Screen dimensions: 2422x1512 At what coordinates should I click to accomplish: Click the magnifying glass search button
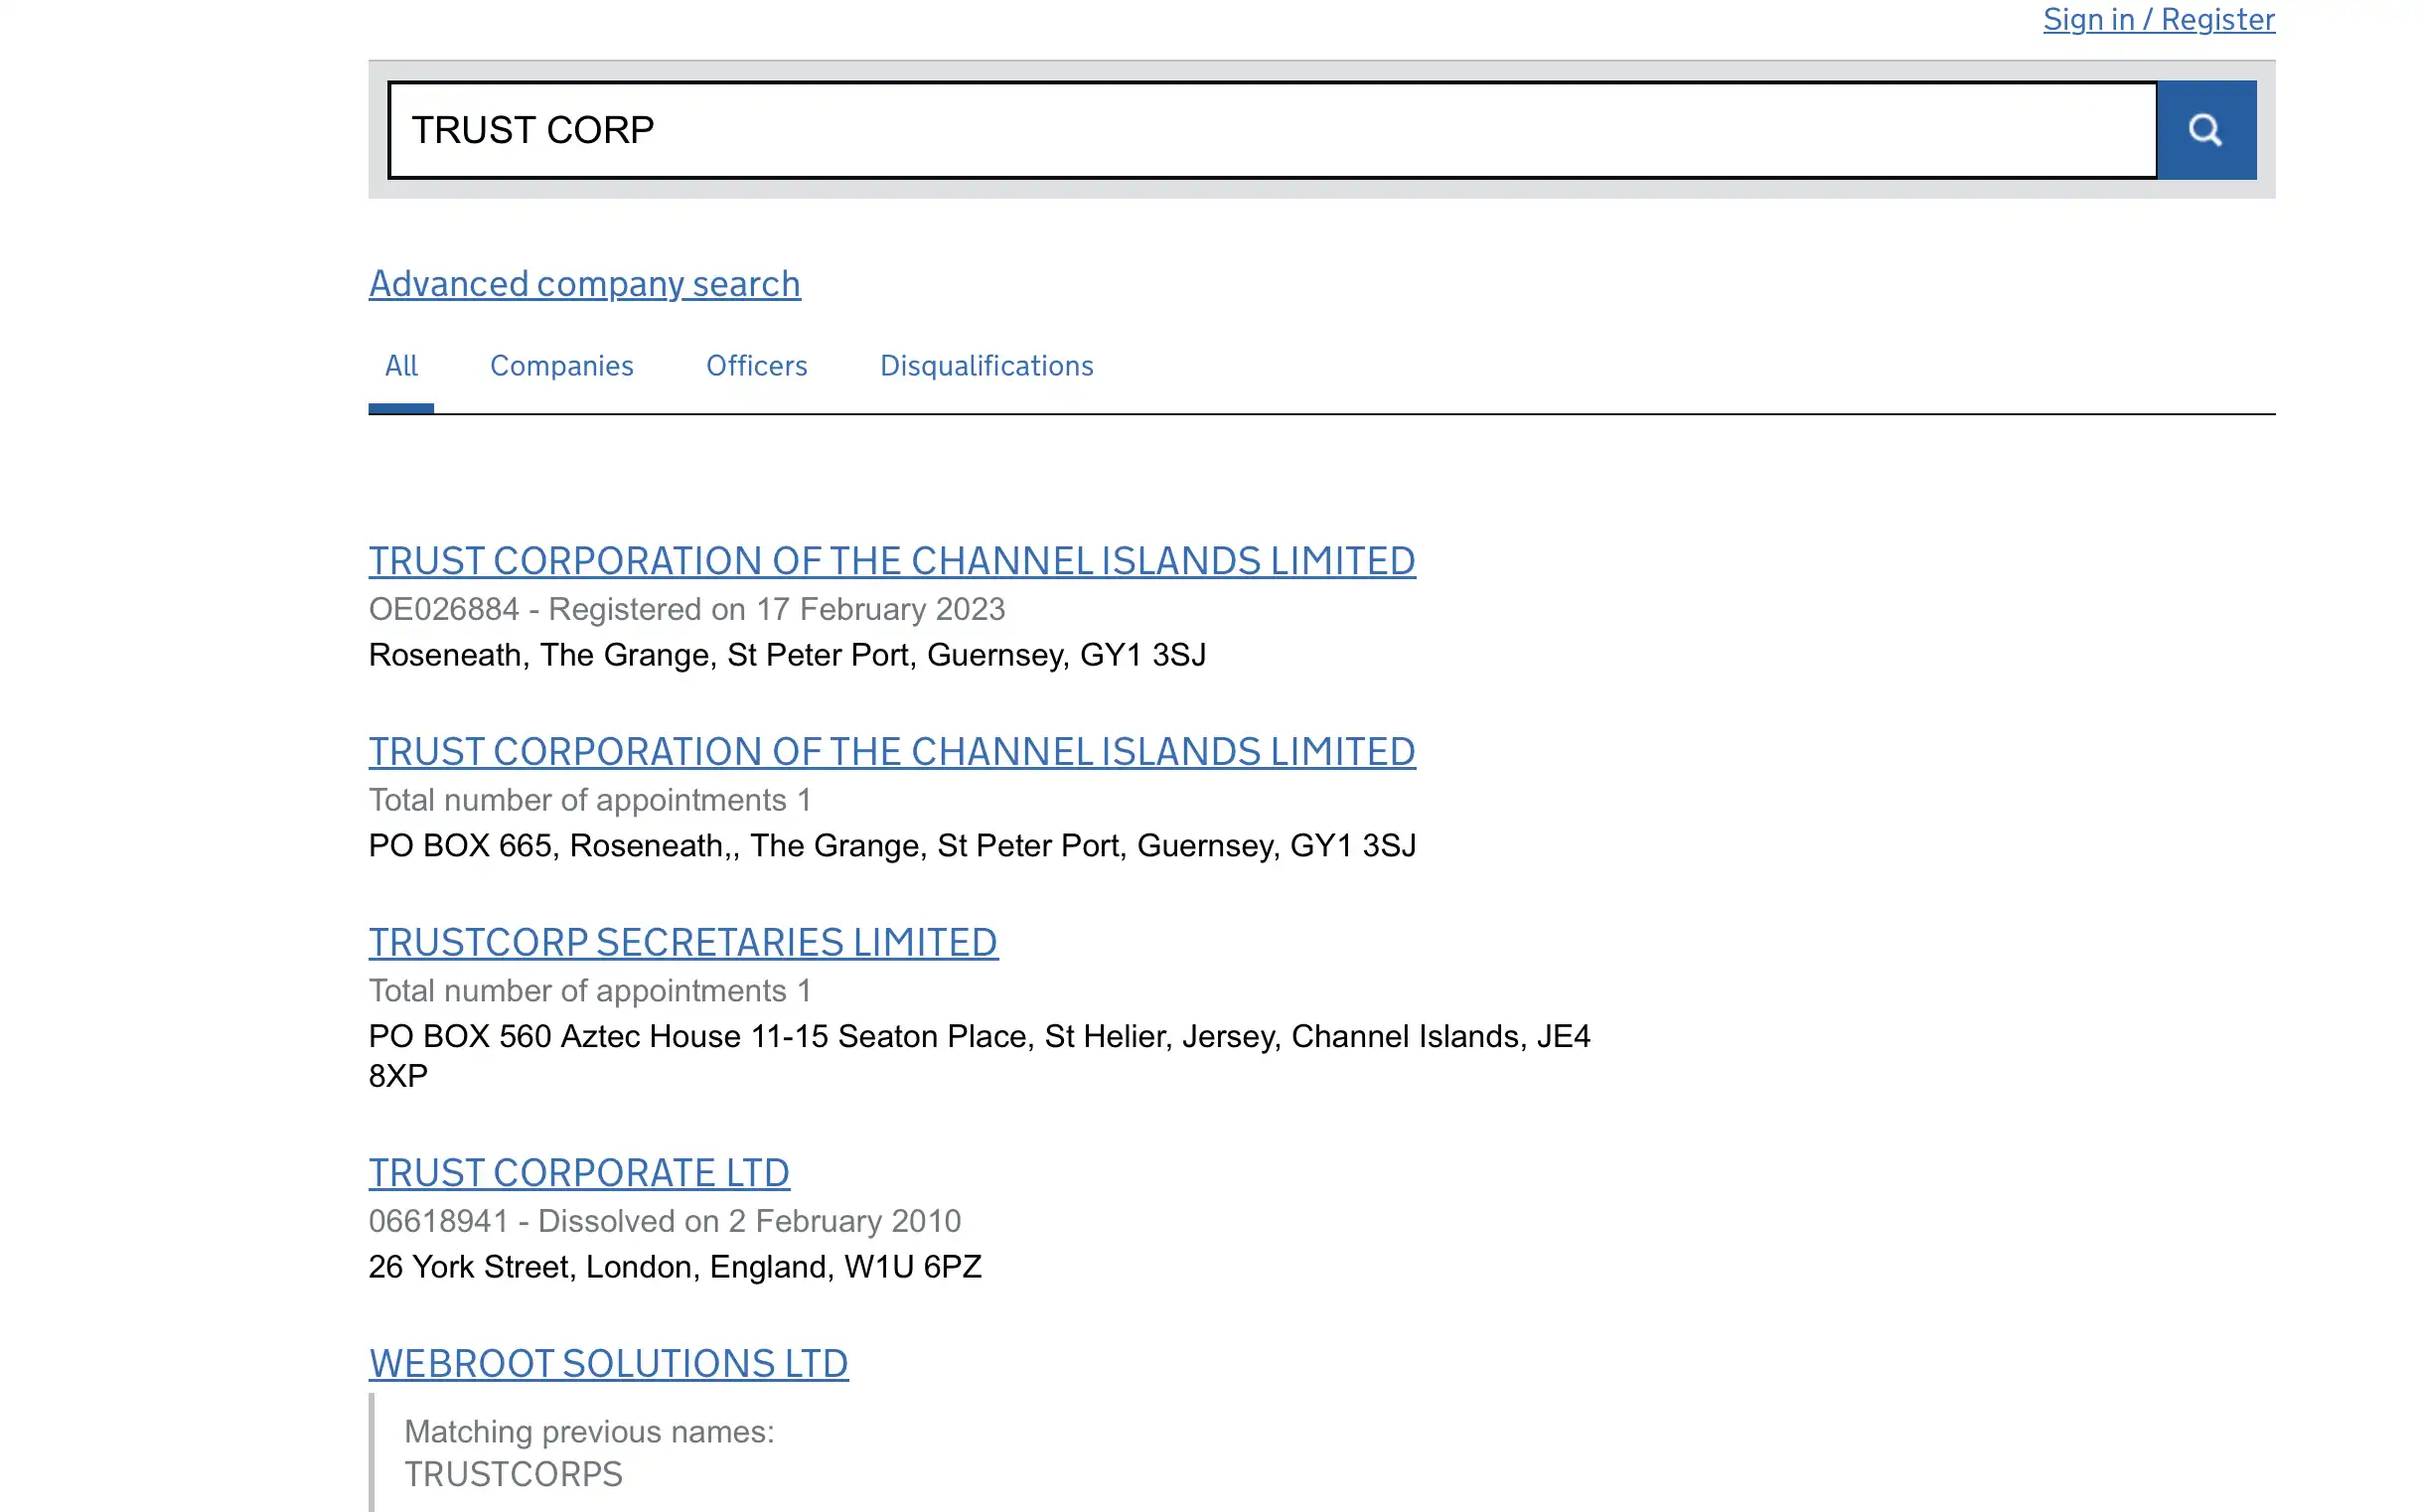click(2206, 130)
